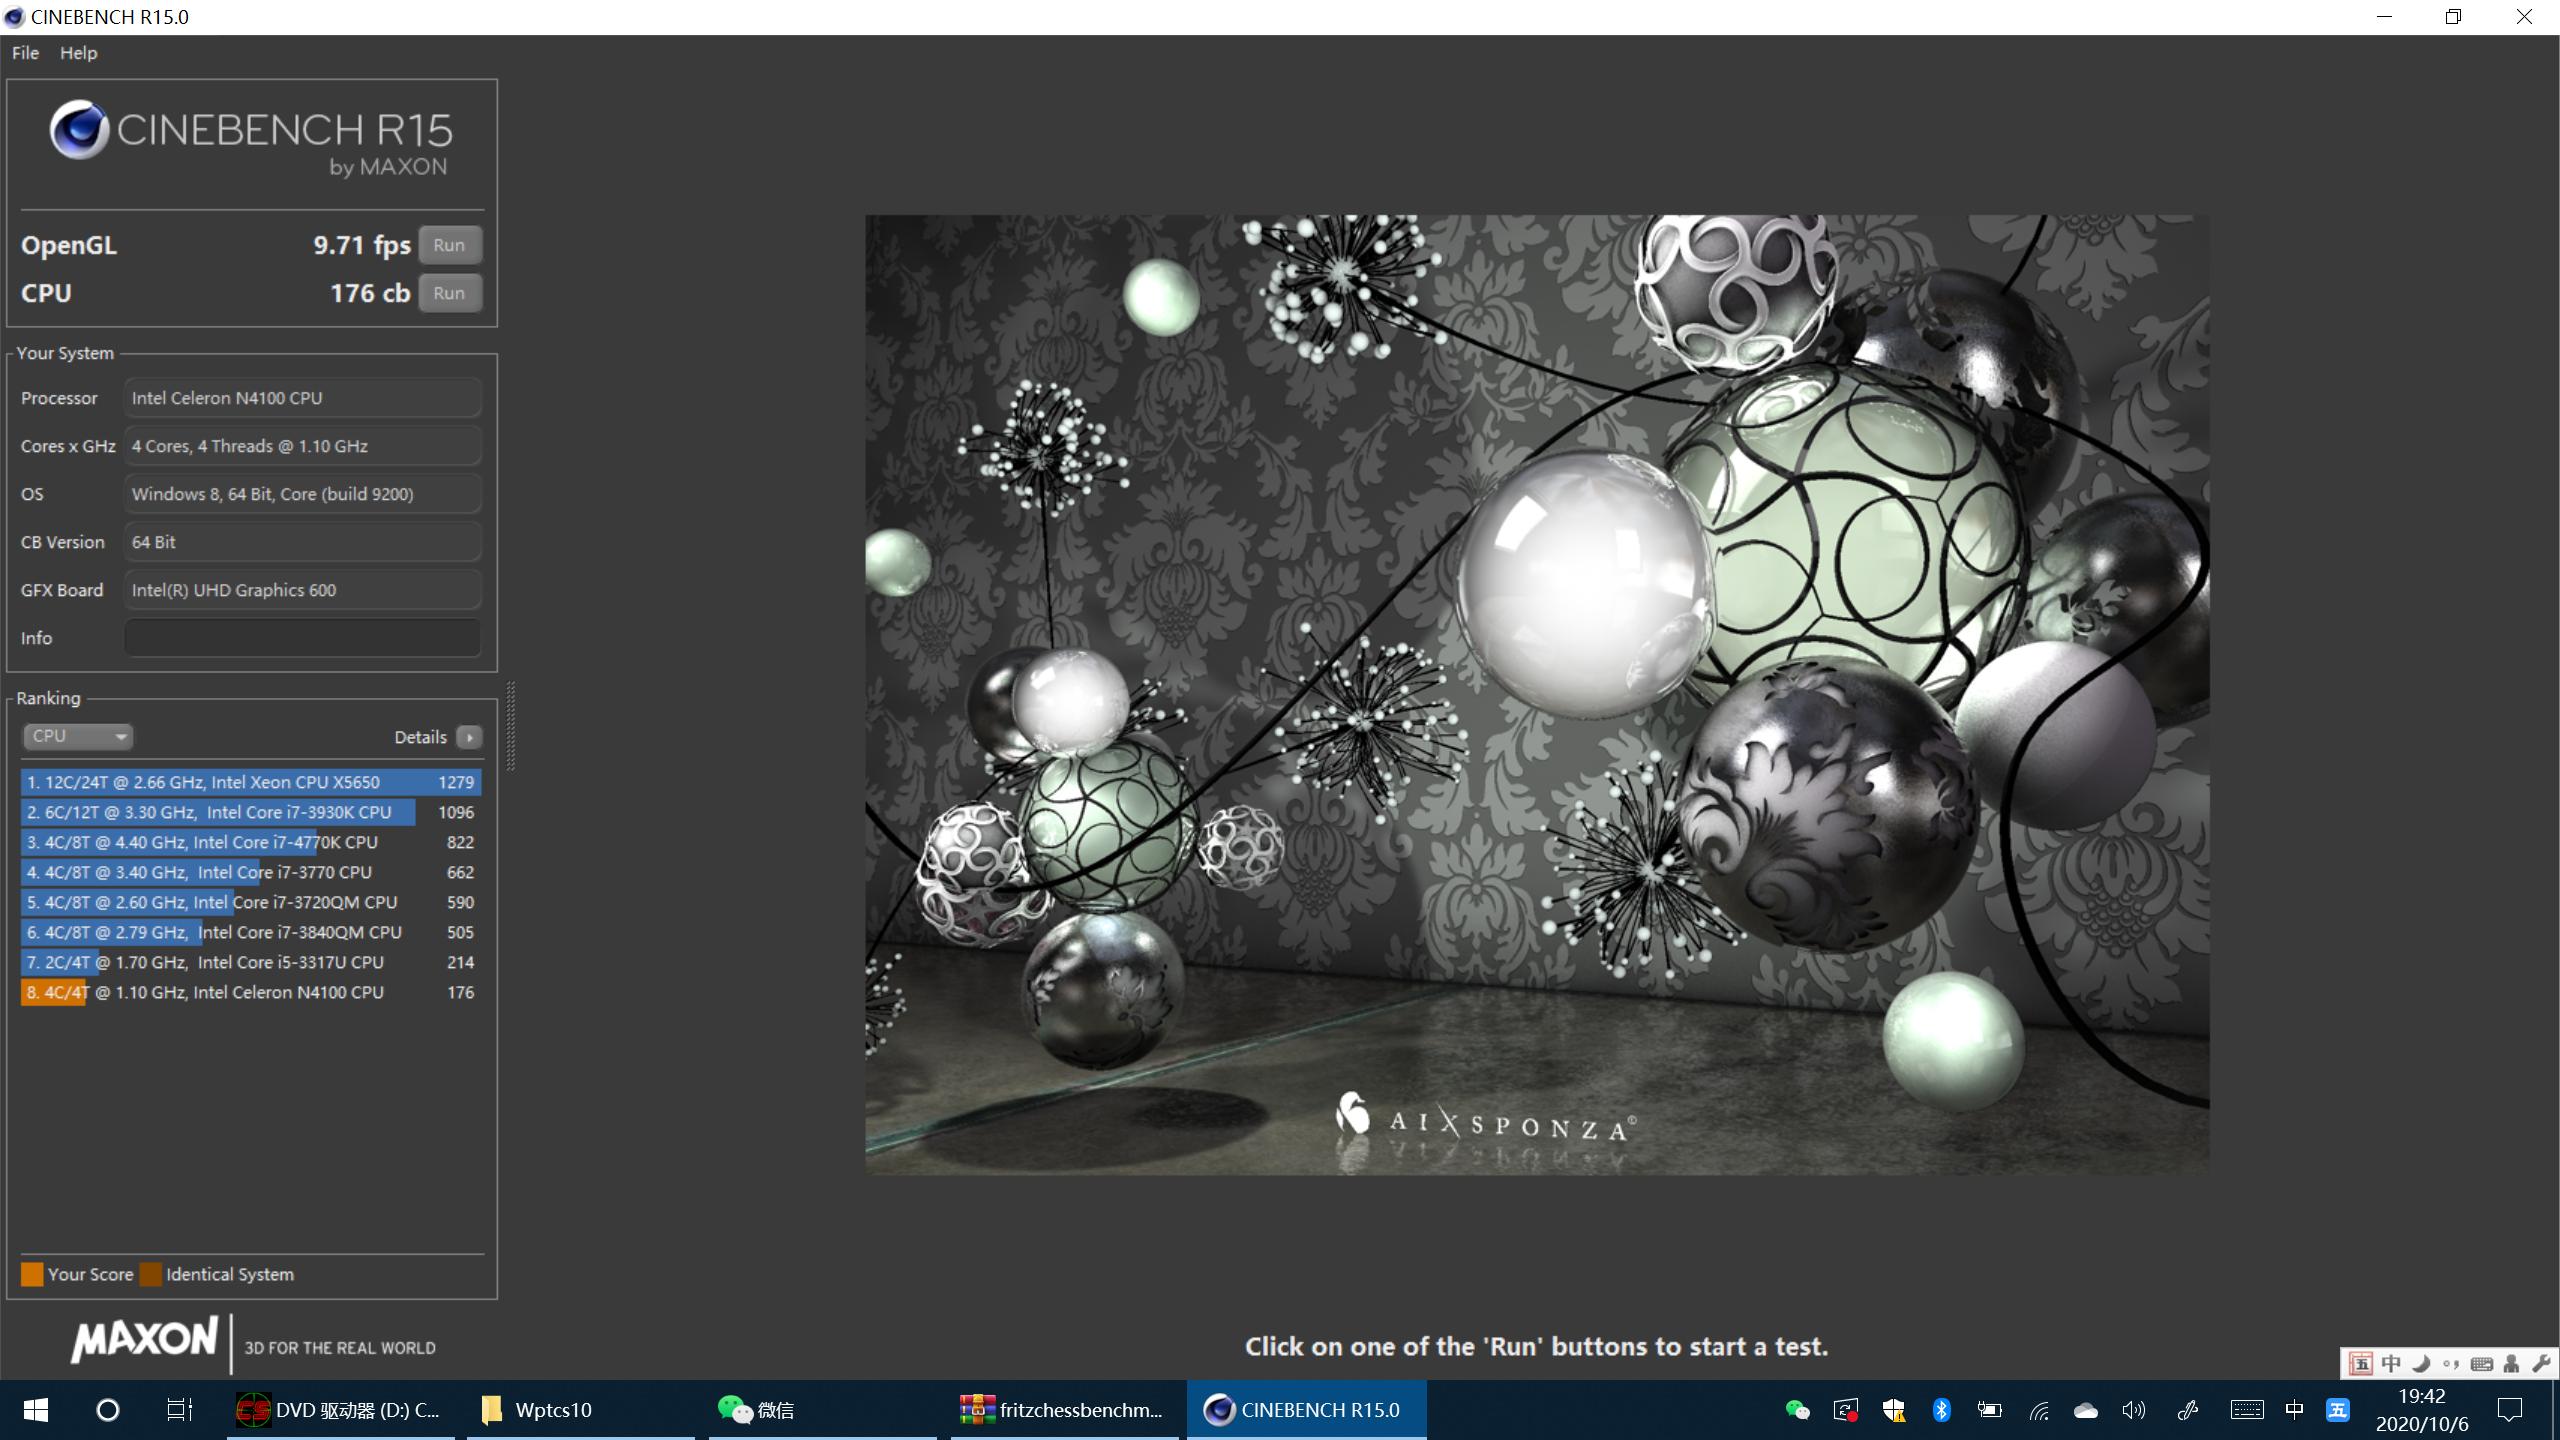Open the Help menu
This screenshot has width=2560, height=1440.
(x=78, y=53)
